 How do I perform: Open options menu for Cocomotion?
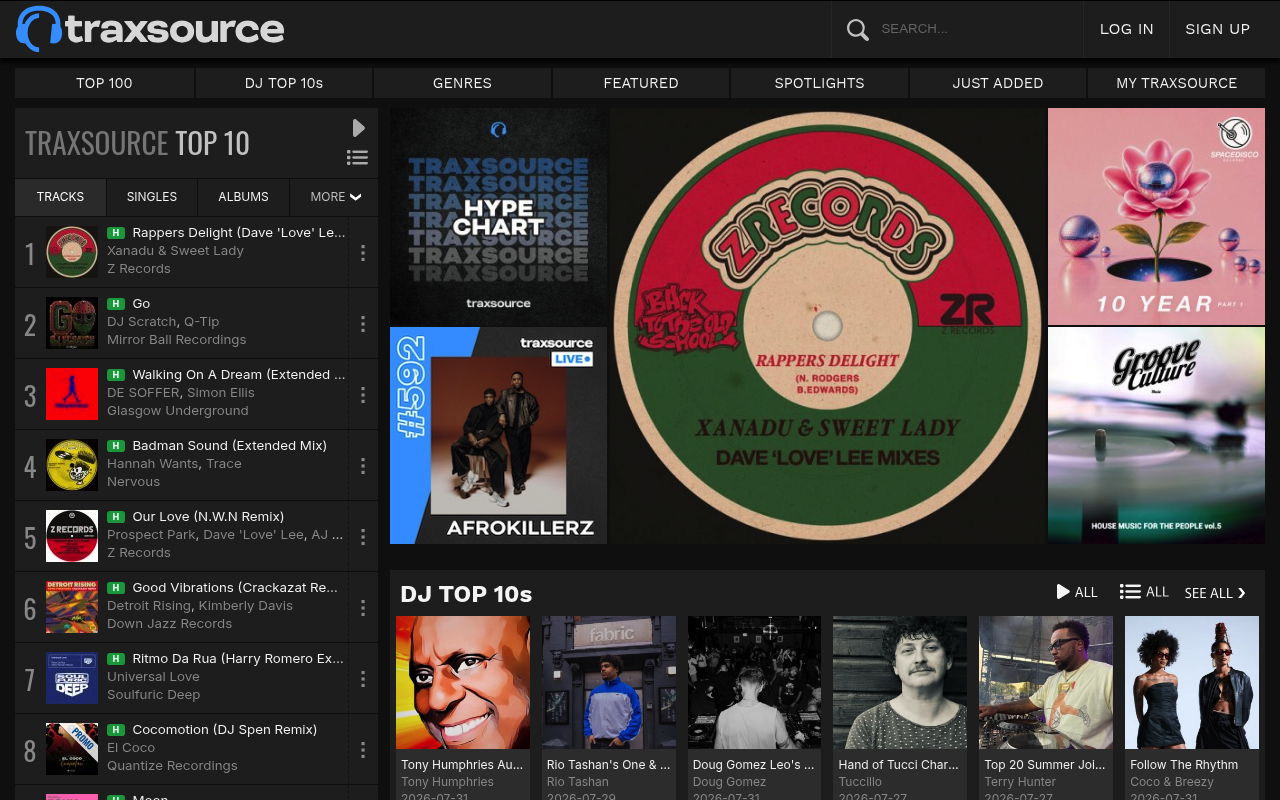pos(363,750)
